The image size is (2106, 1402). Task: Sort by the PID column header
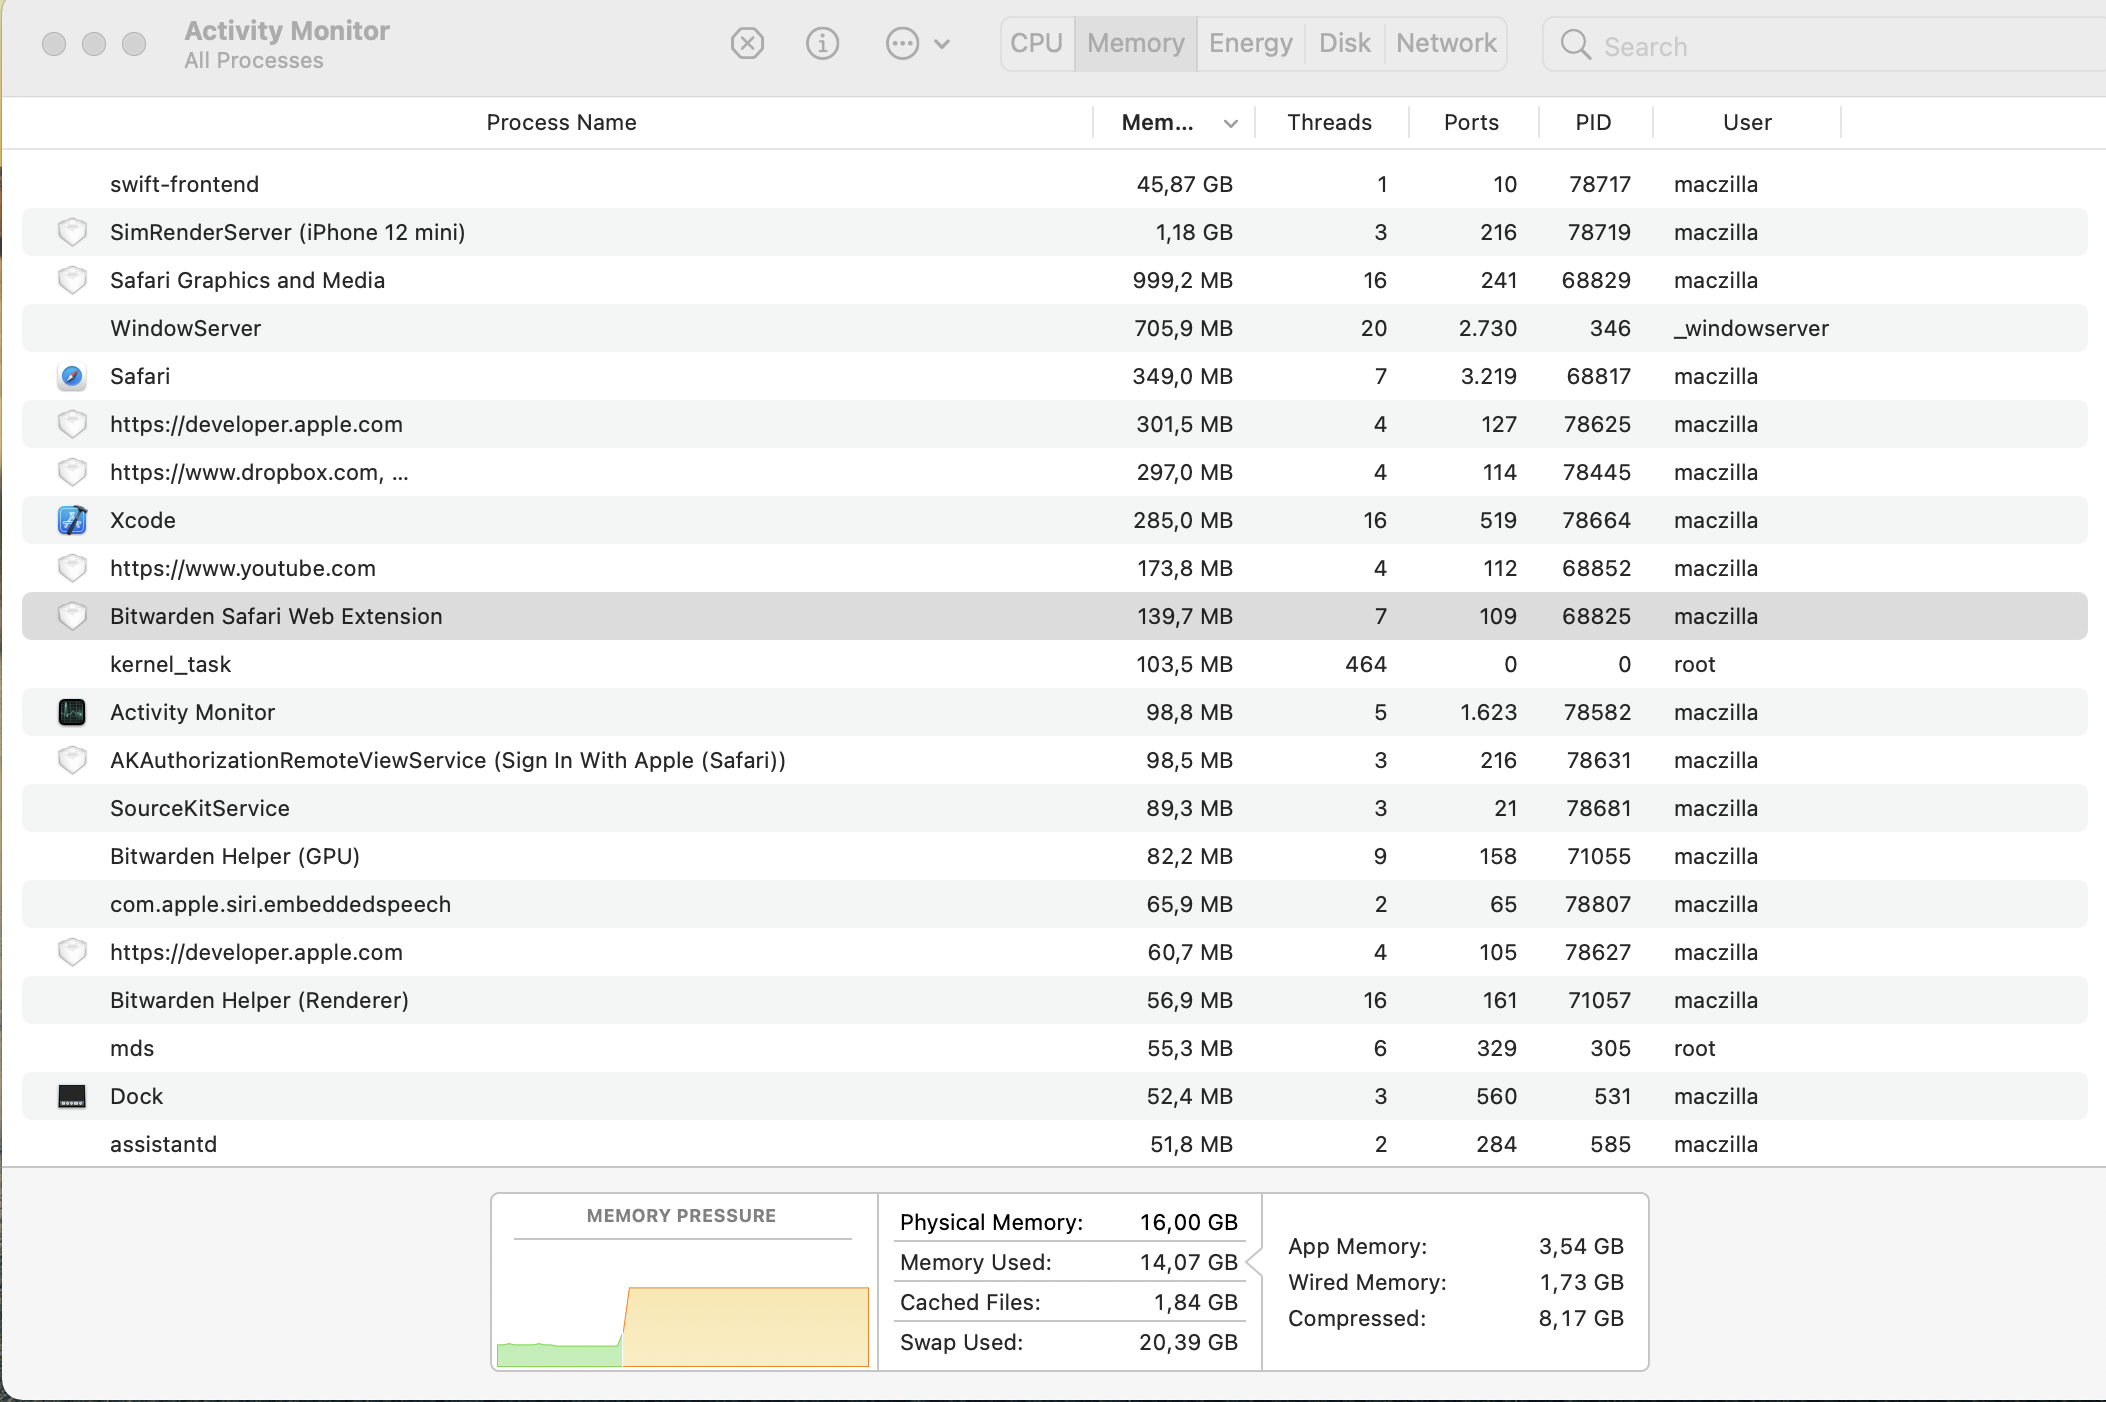click(1593, 123)
